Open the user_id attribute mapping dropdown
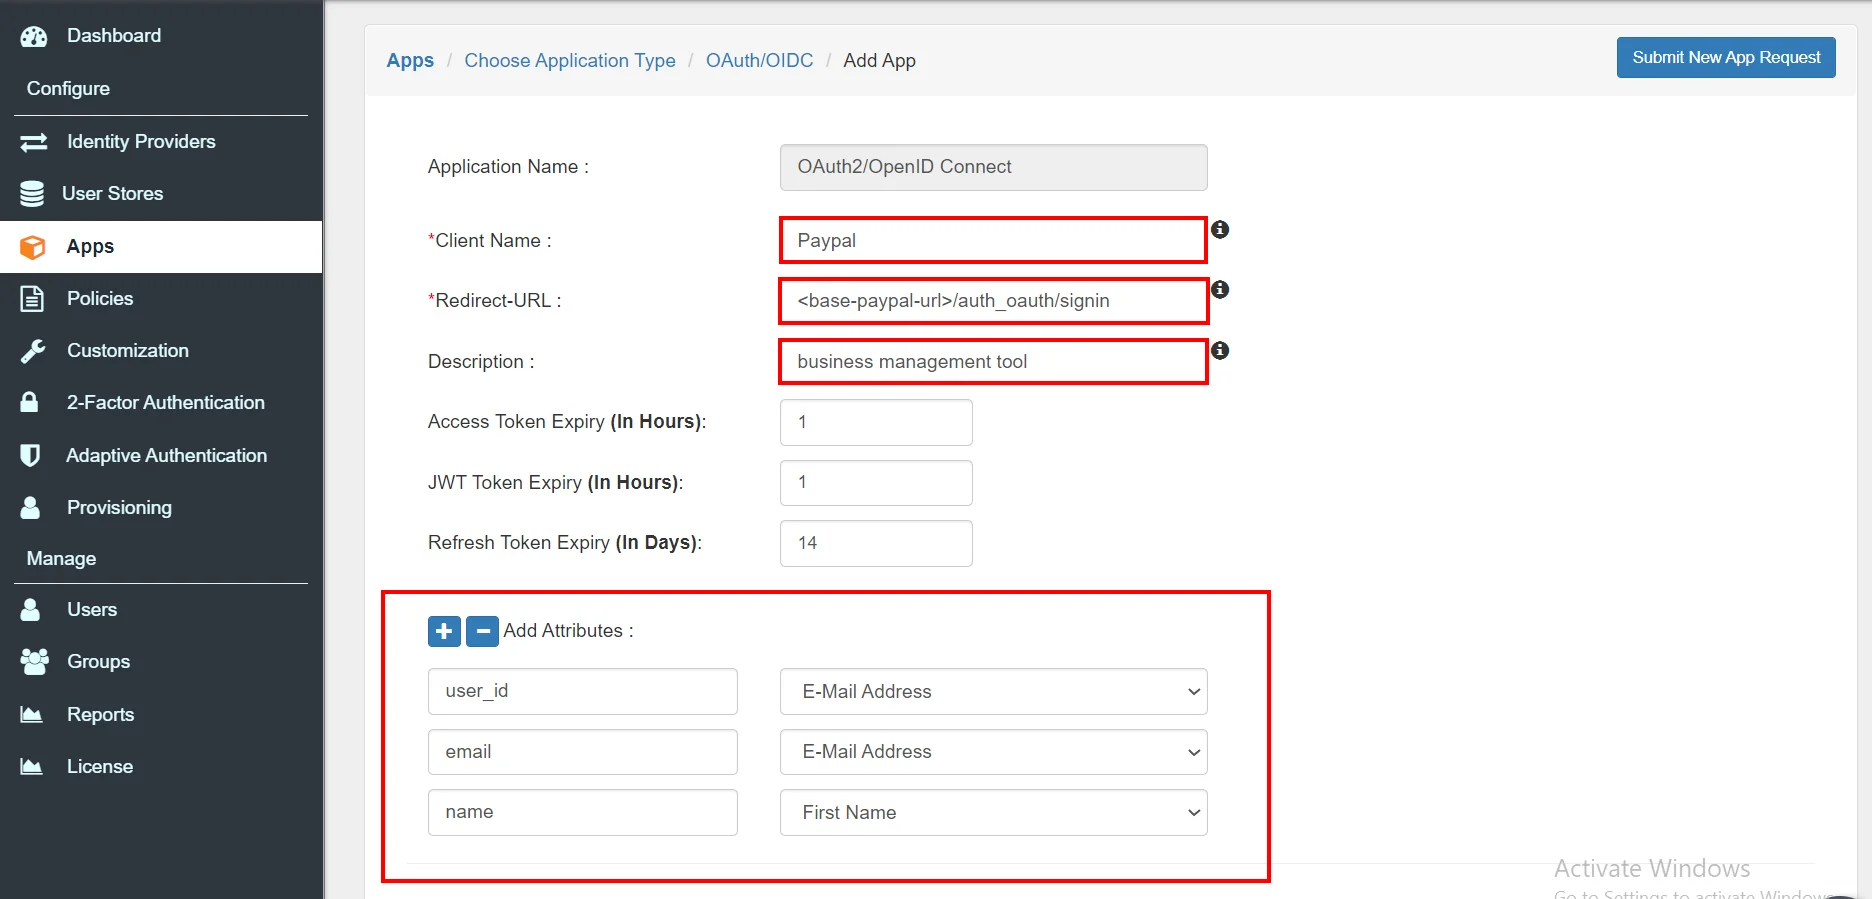This screenshot has width=1872, height=899. [993, 692]
